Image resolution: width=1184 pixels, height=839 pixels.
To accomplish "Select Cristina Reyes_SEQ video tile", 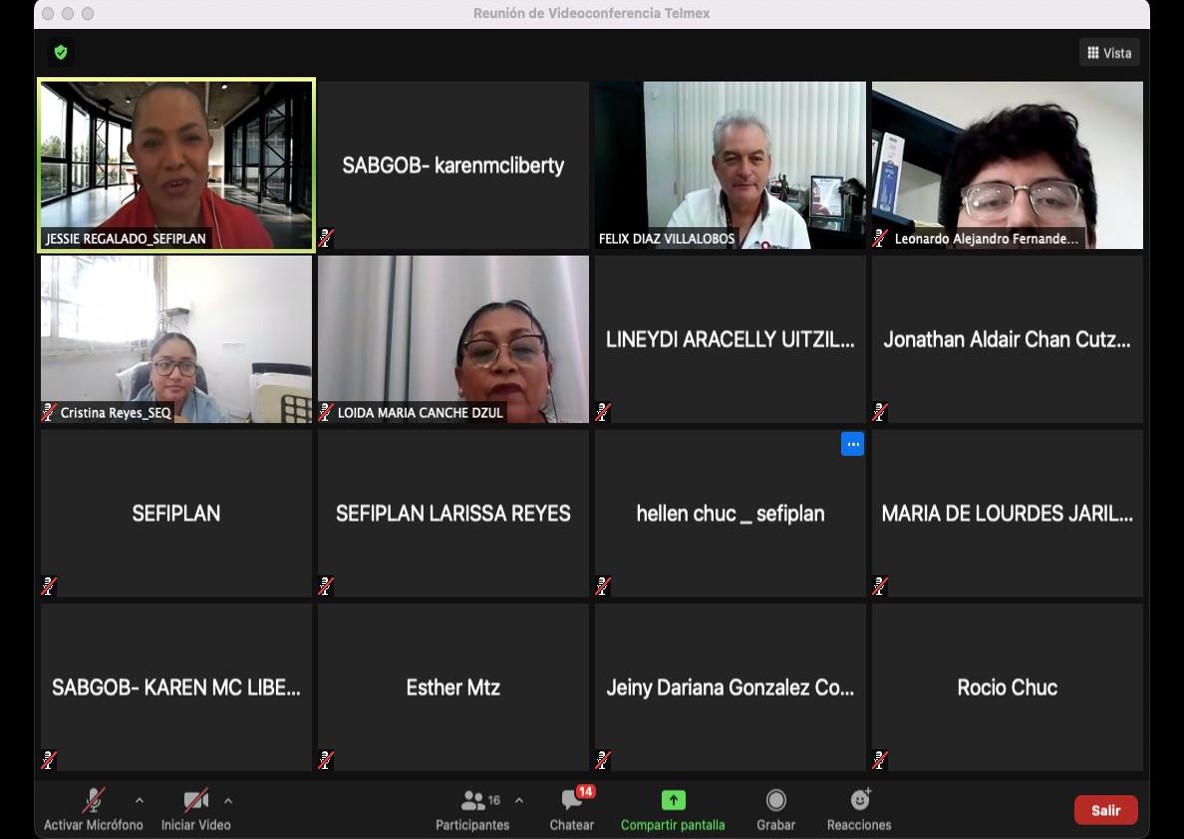I will (x=177, y=339).
